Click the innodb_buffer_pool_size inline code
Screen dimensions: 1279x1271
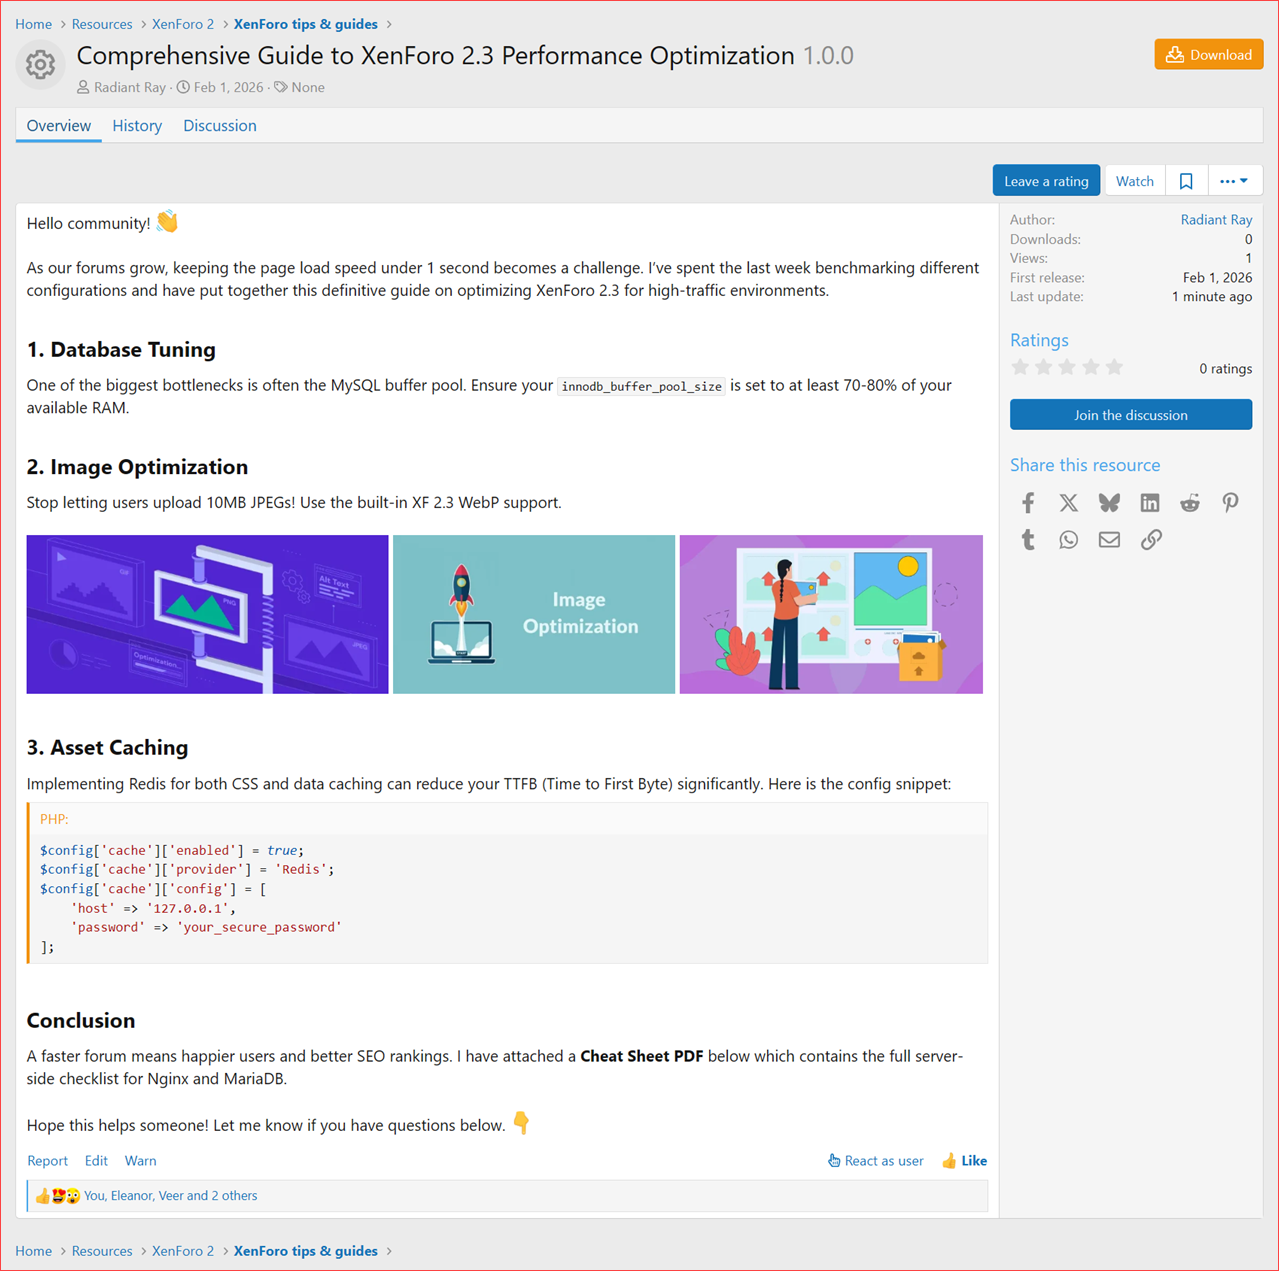tap(642, 387)
